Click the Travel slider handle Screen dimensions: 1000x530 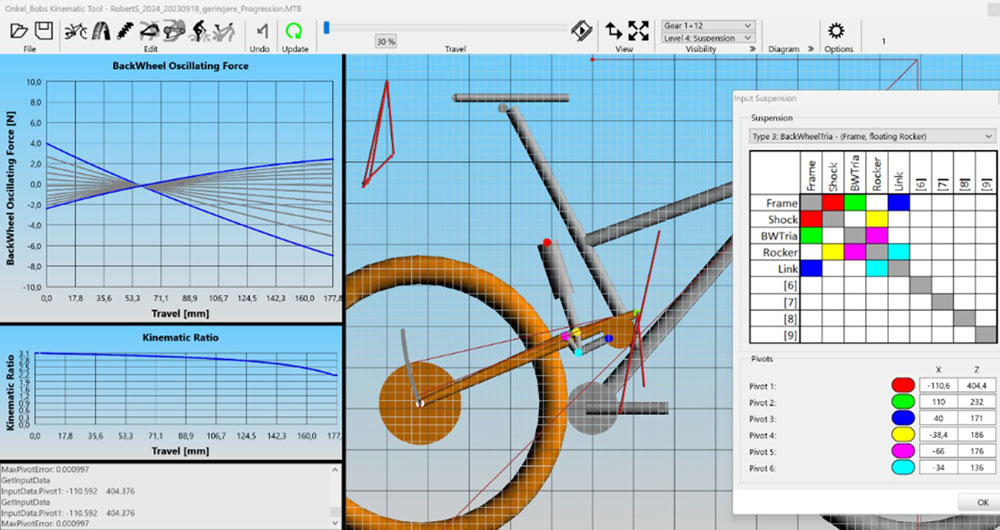pos(327,27)
